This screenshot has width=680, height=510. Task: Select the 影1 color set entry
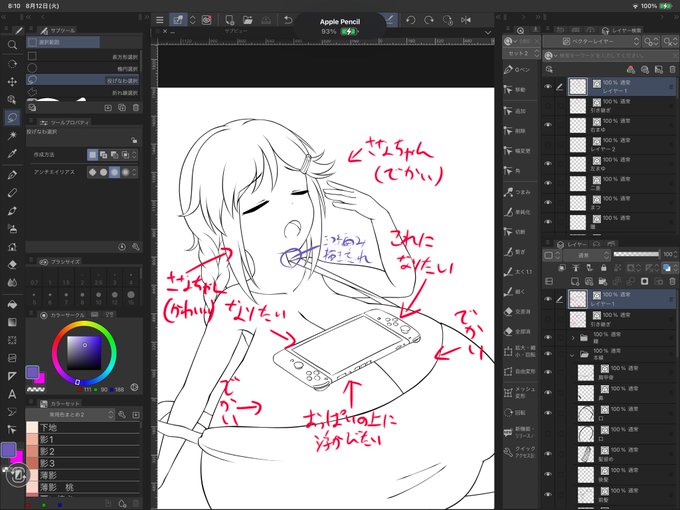pos(83,439)
